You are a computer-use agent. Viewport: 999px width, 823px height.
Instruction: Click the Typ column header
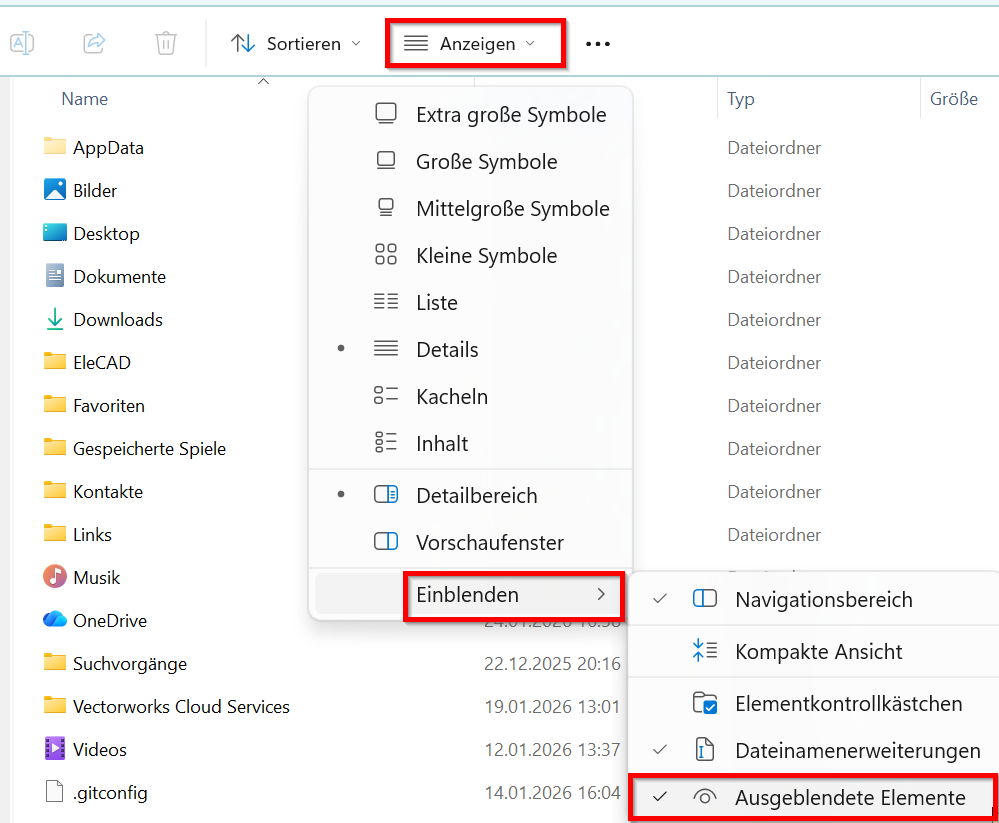pos(741,100)
